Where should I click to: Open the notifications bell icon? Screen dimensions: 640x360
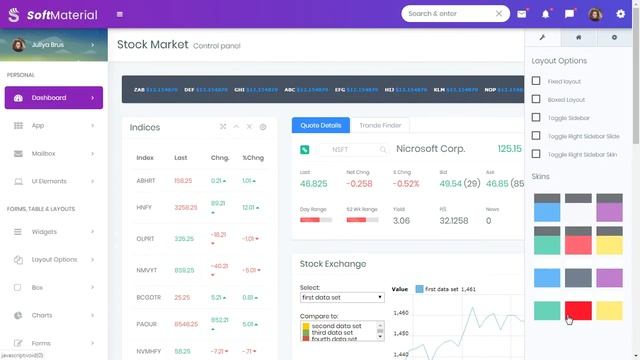[x=545, y=14]
